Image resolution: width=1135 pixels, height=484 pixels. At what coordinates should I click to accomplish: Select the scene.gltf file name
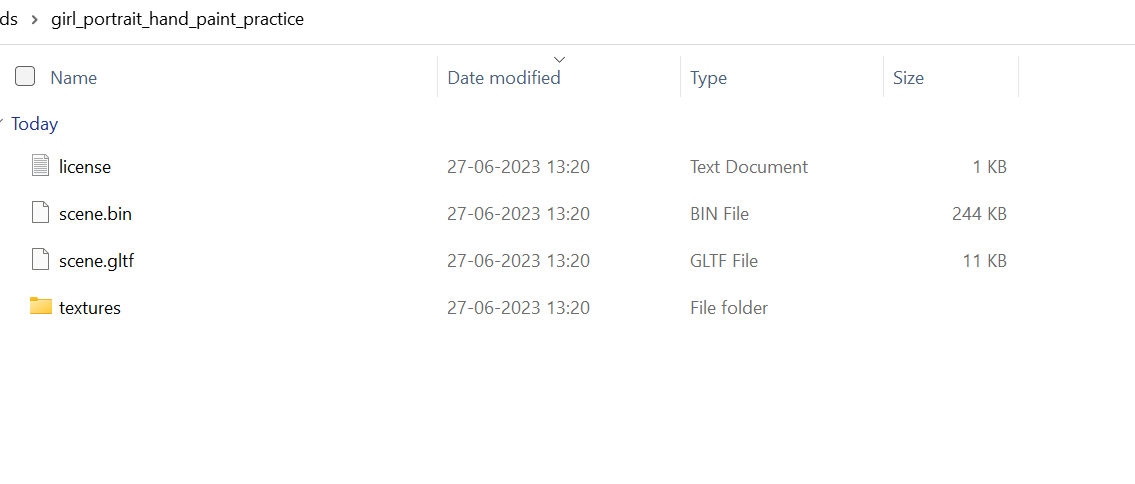pyautogui.click(x=96, y=261)
